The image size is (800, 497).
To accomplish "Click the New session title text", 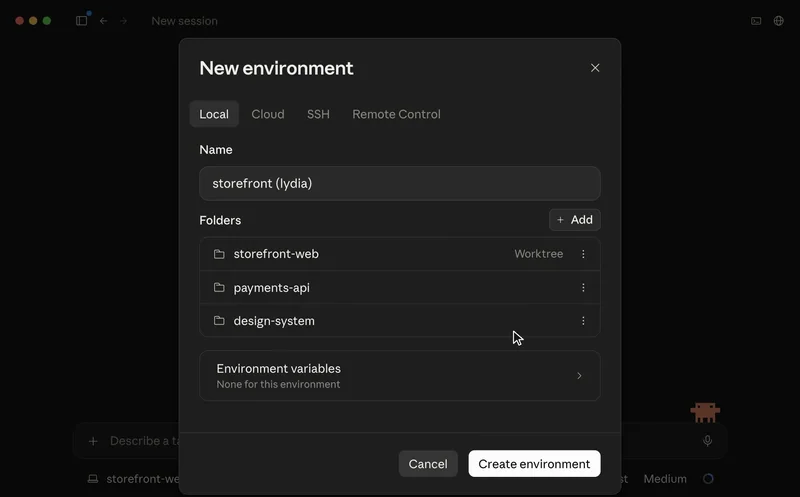I will pos(185,21).
